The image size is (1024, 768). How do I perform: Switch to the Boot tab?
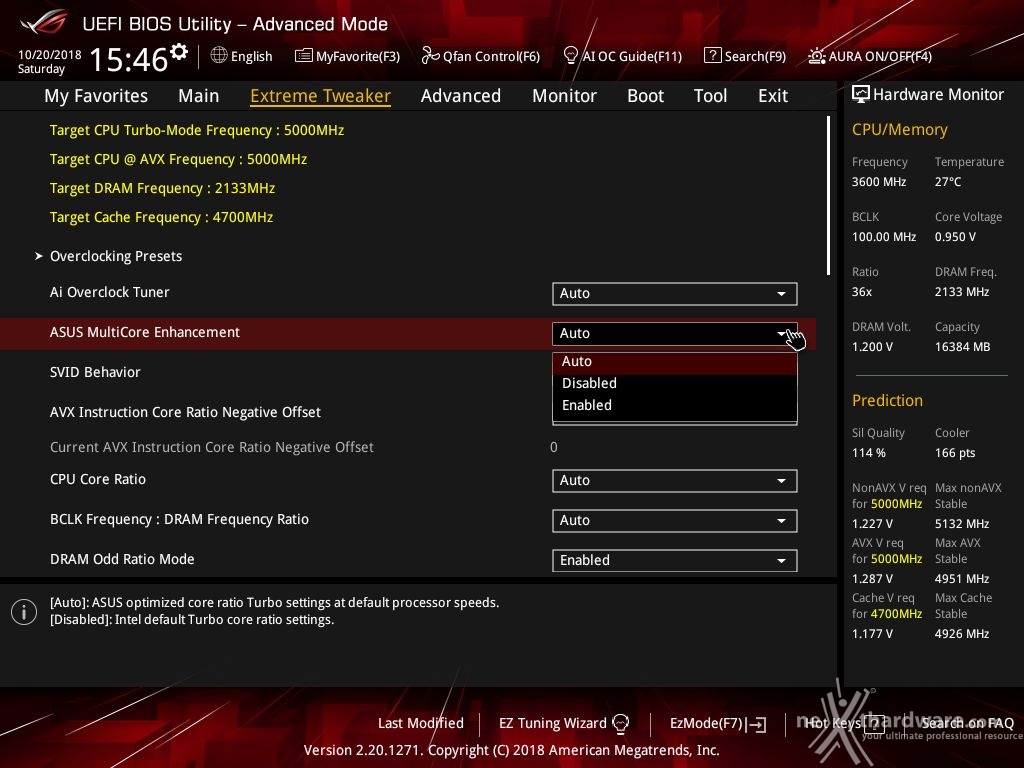(x=645, y=96)
